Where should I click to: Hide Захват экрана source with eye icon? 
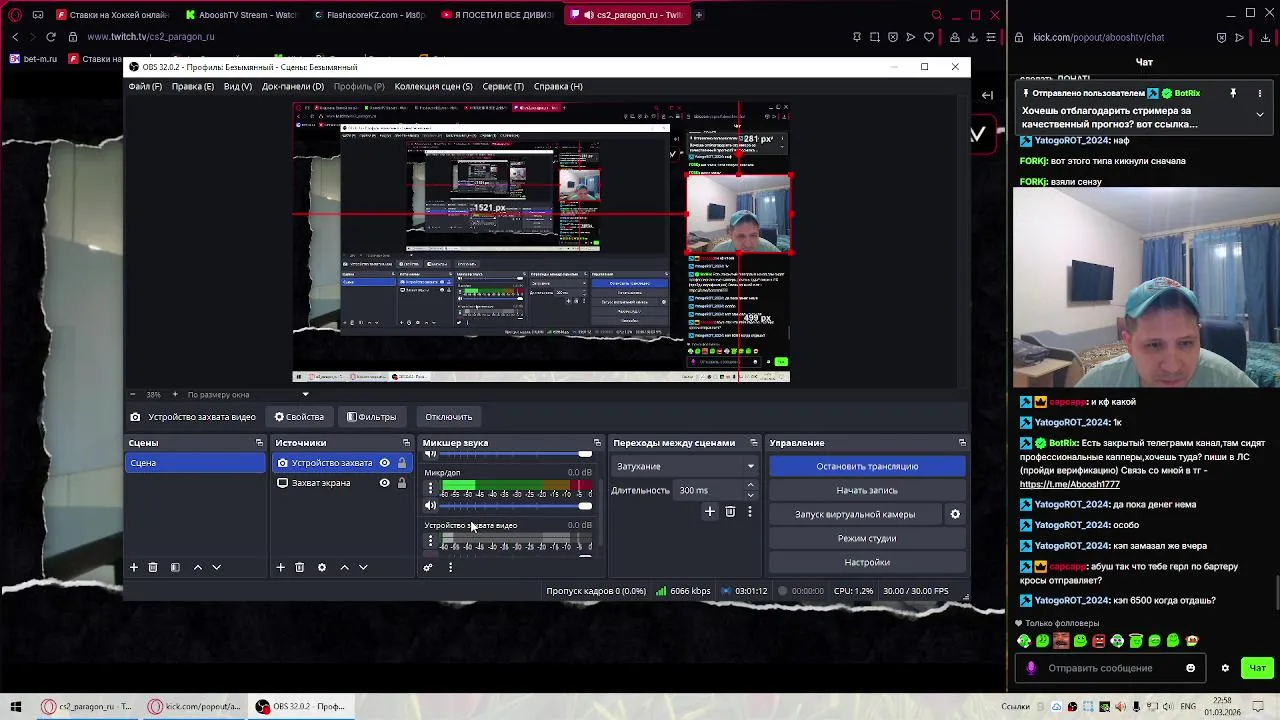point(384,483)
